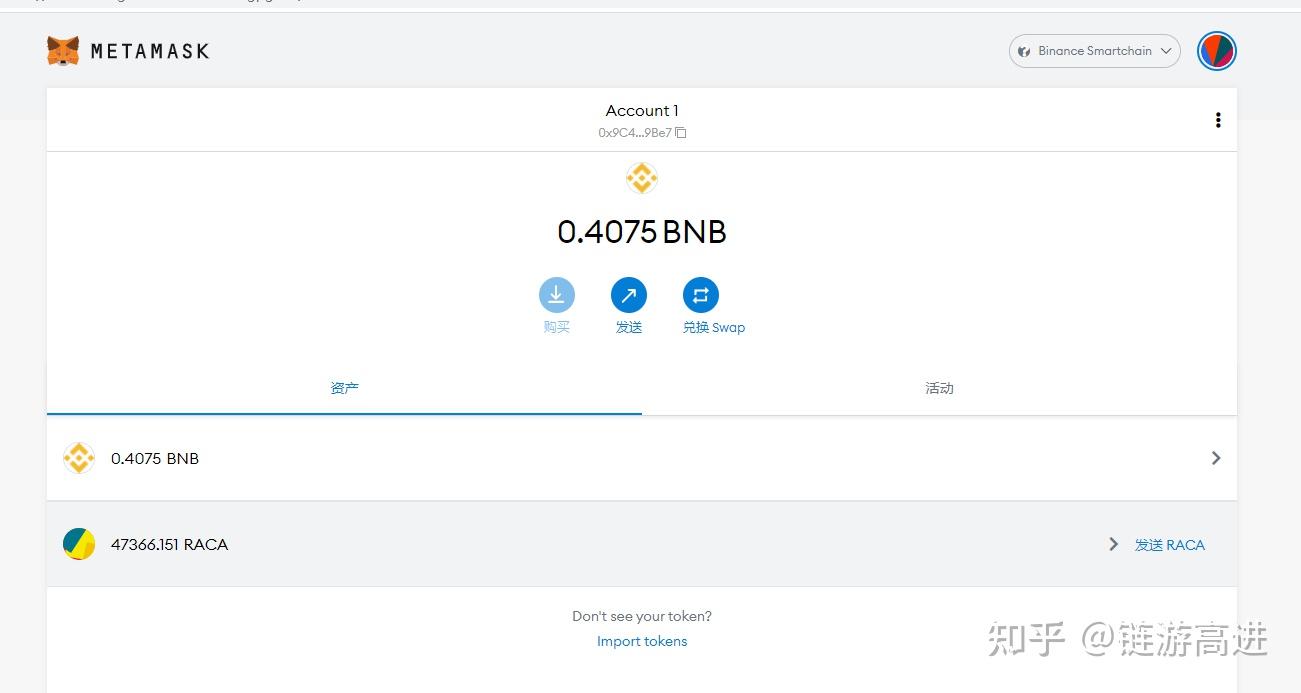The width and height of the screenshot is (1301, 693).
Task: Click the BNB asset row icon
Action: (x=79, y=458)
